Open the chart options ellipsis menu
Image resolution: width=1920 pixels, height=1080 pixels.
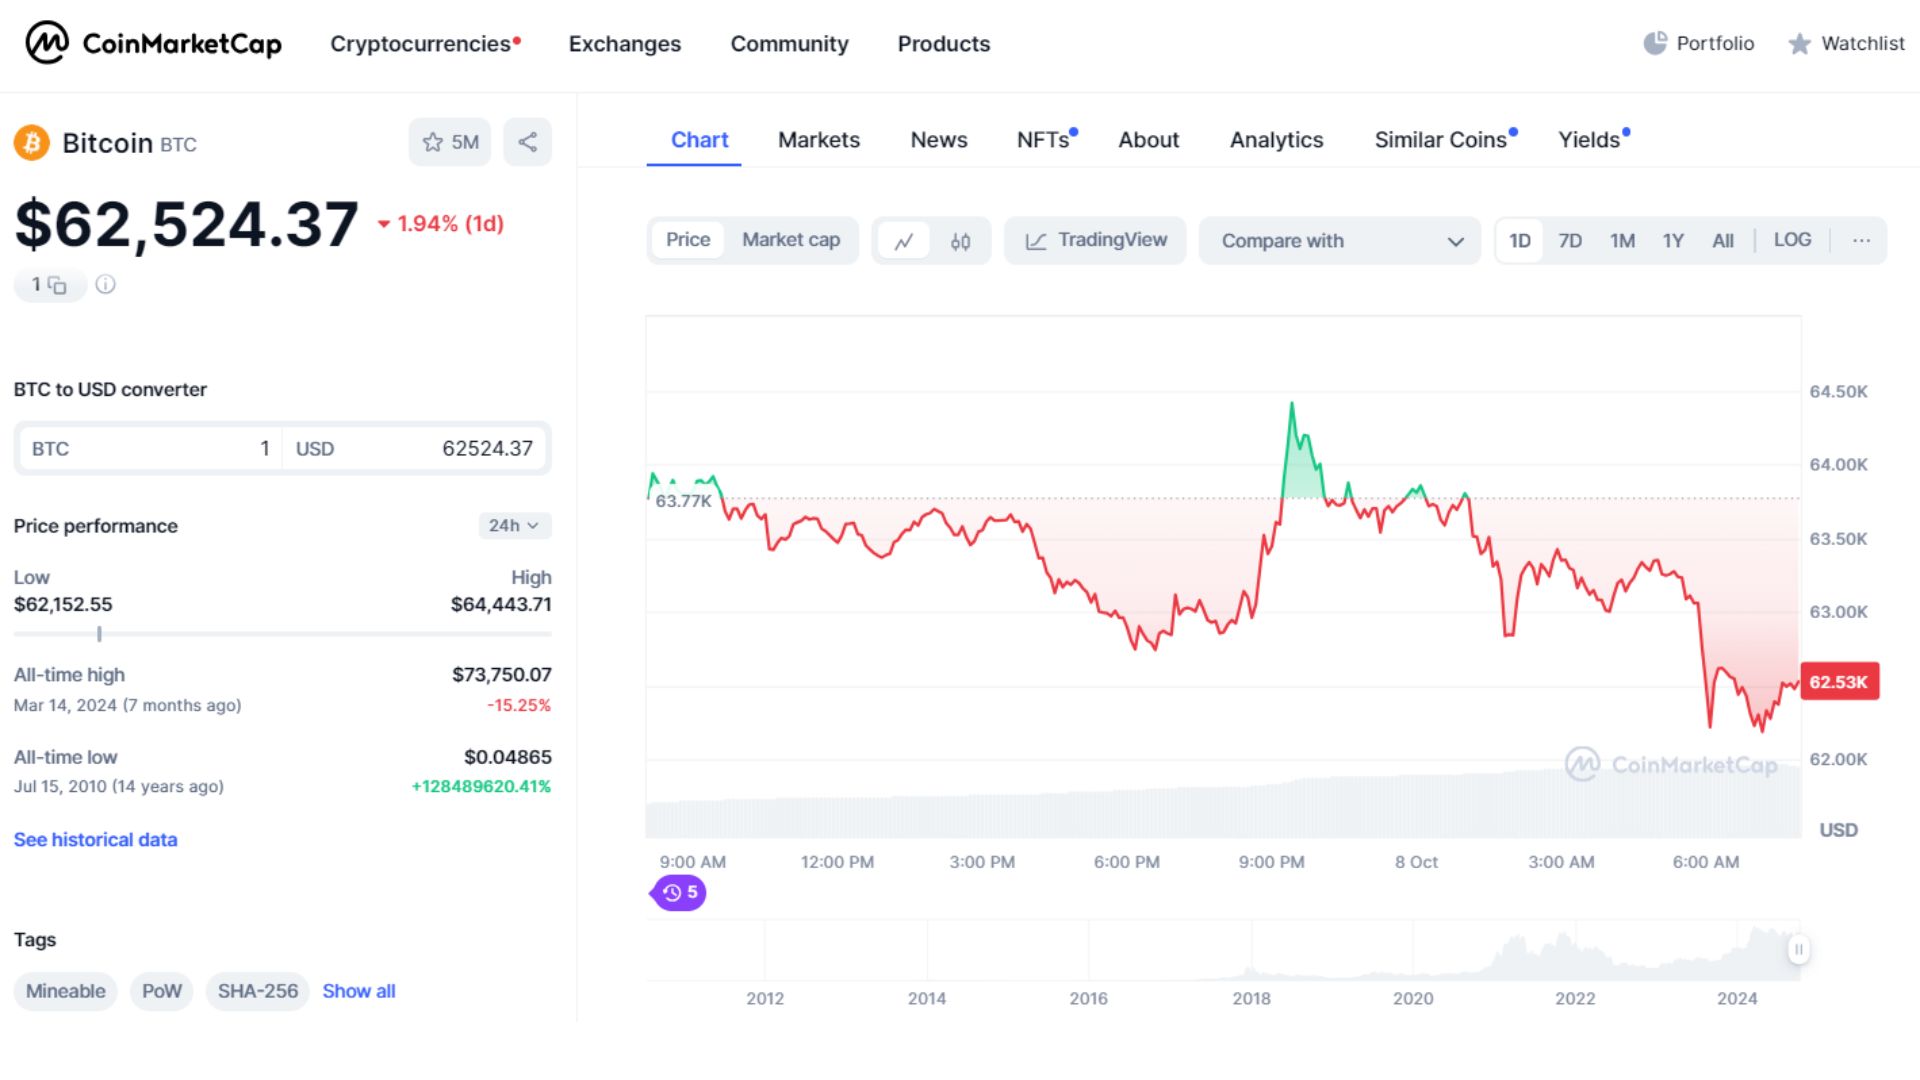point(1861,240)
